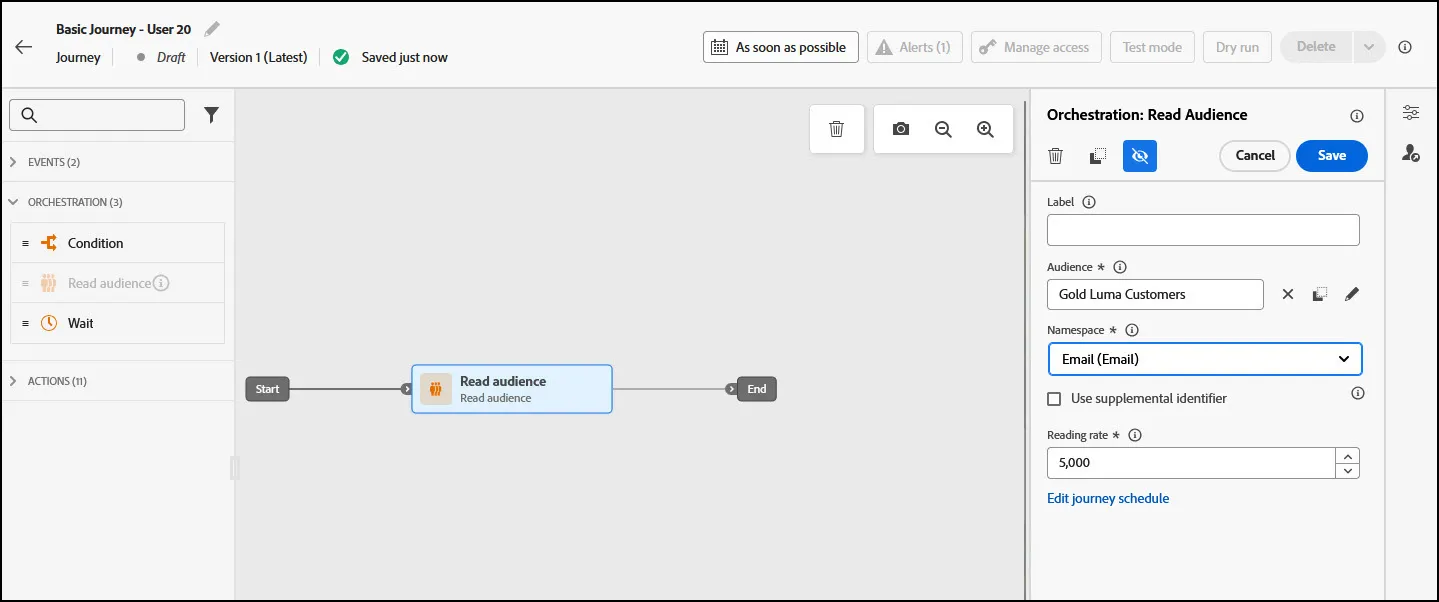Take a canvas screenshot with camera icon

[x=901, y=129]
